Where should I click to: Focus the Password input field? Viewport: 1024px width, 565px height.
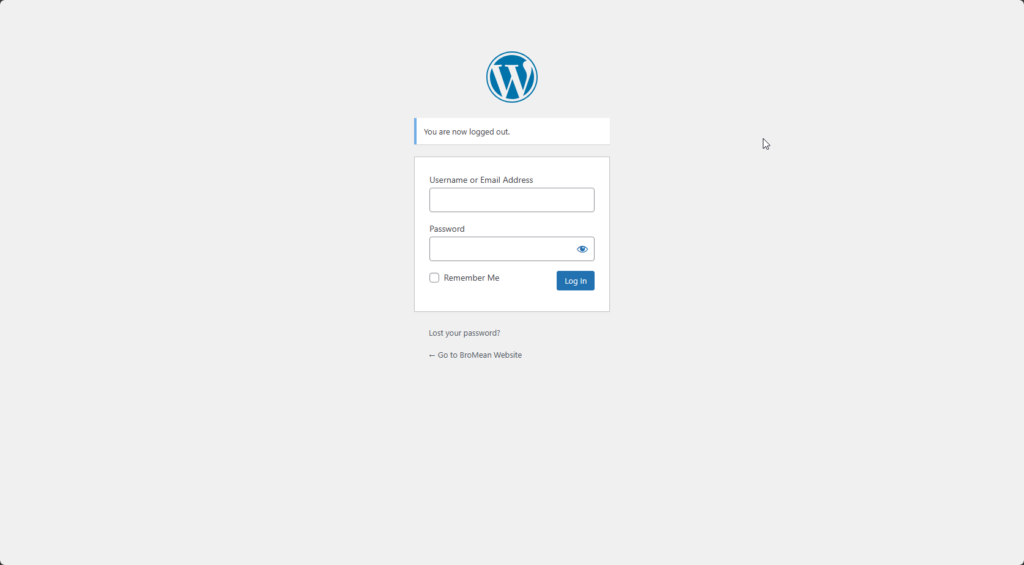502,249
